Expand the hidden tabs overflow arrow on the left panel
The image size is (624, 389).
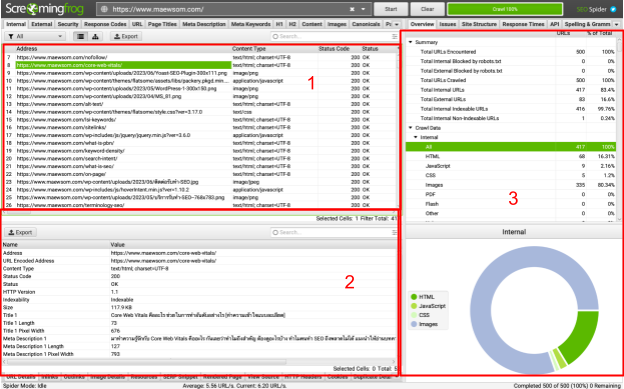(396, 25)
